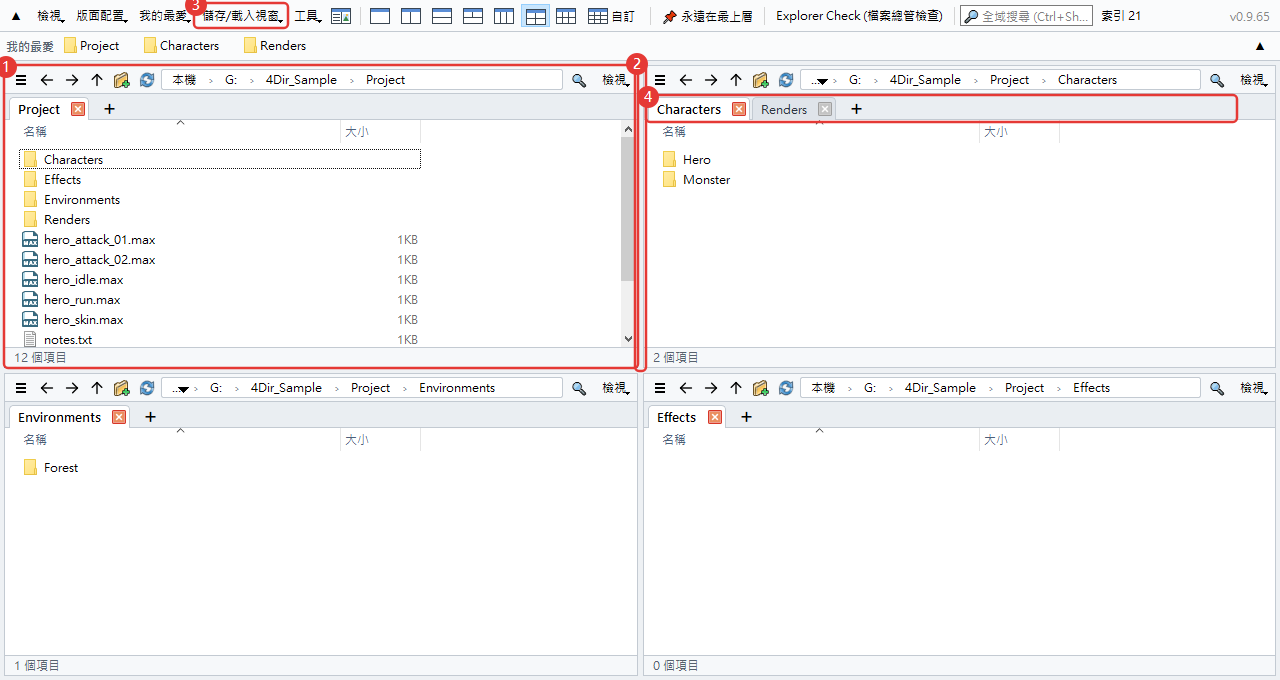The width and height of the screenshot is (1280, 680).
Task: Click the back arrow in the Project pane
Action: [46, 80]
